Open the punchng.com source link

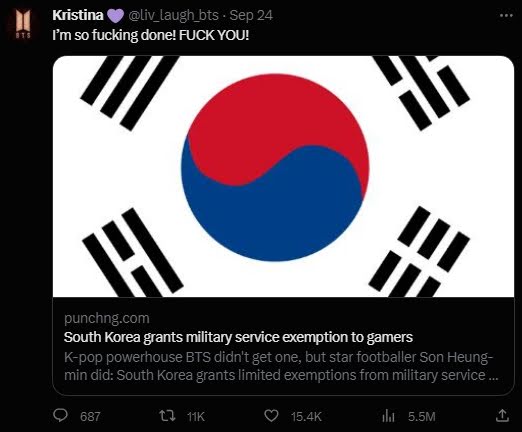(x=107, y=318)
